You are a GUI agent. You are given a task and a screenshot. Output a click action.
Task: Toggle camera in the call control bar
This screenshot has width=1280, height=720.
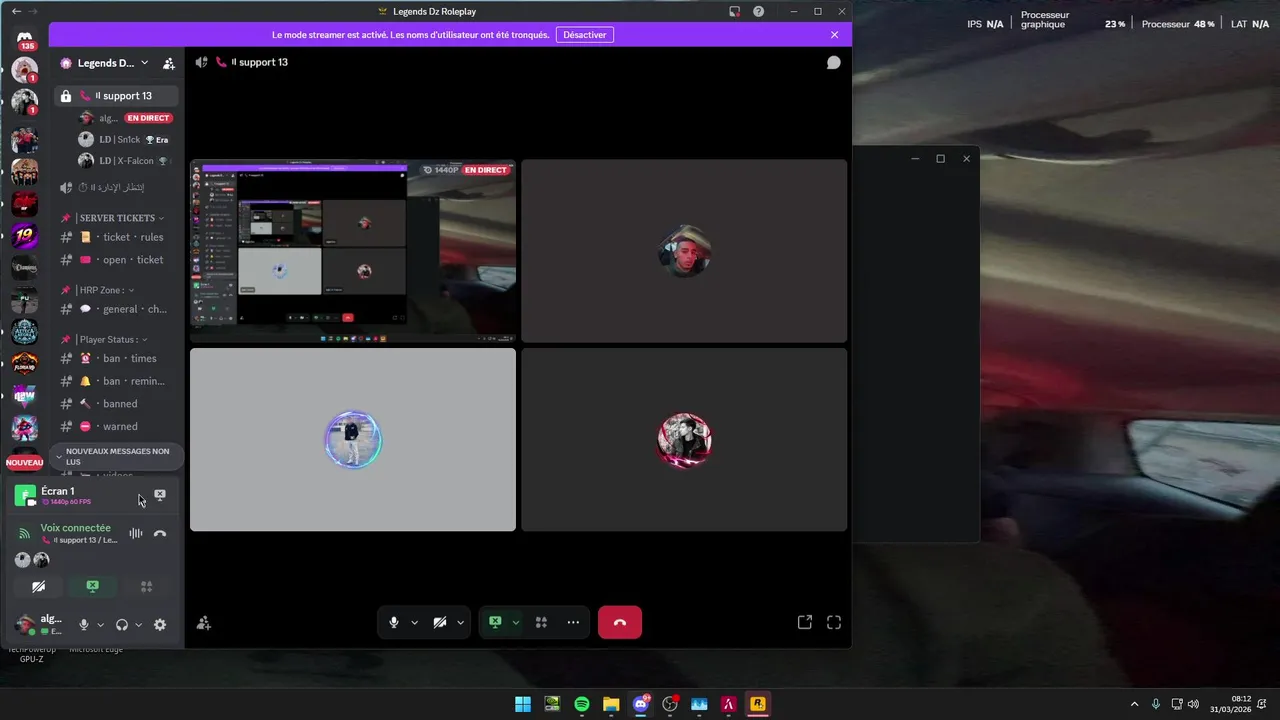(x=440, y=622)
